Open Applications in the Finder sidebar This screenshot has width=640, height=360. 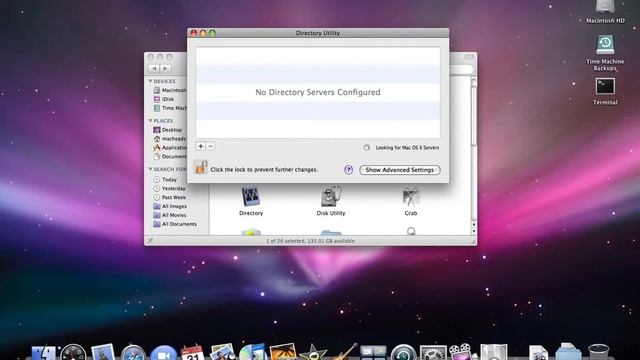(x=170, y=148)
